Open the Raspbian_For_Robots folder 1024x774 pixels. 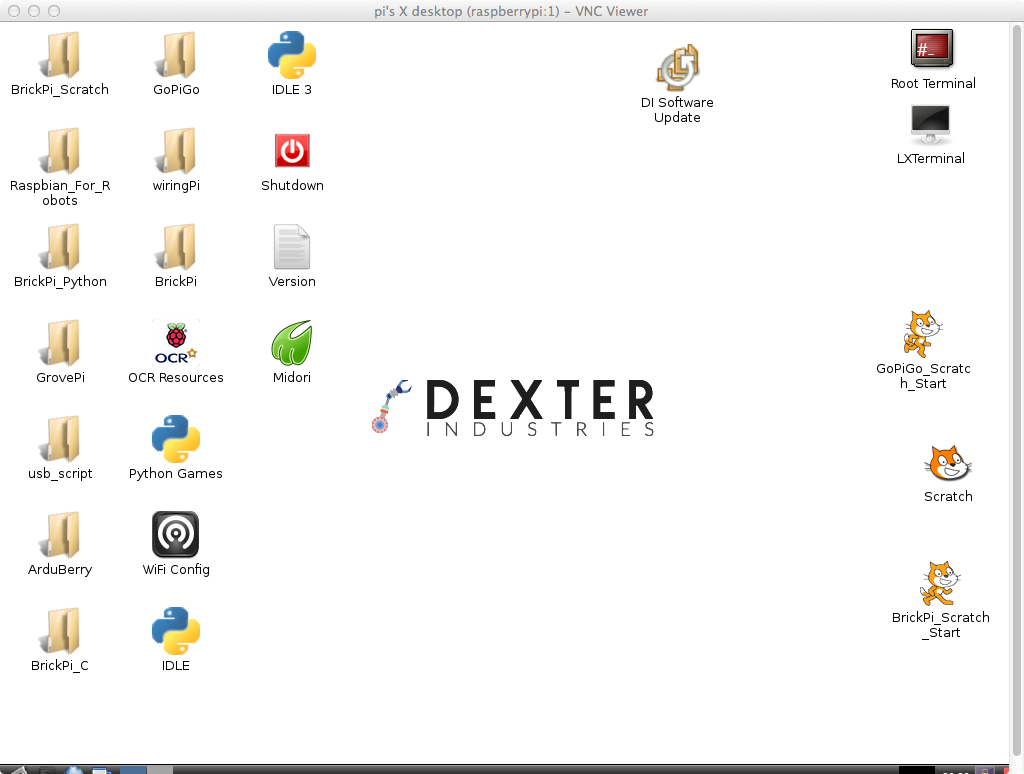pyautogui.click(x=61, y=152)
